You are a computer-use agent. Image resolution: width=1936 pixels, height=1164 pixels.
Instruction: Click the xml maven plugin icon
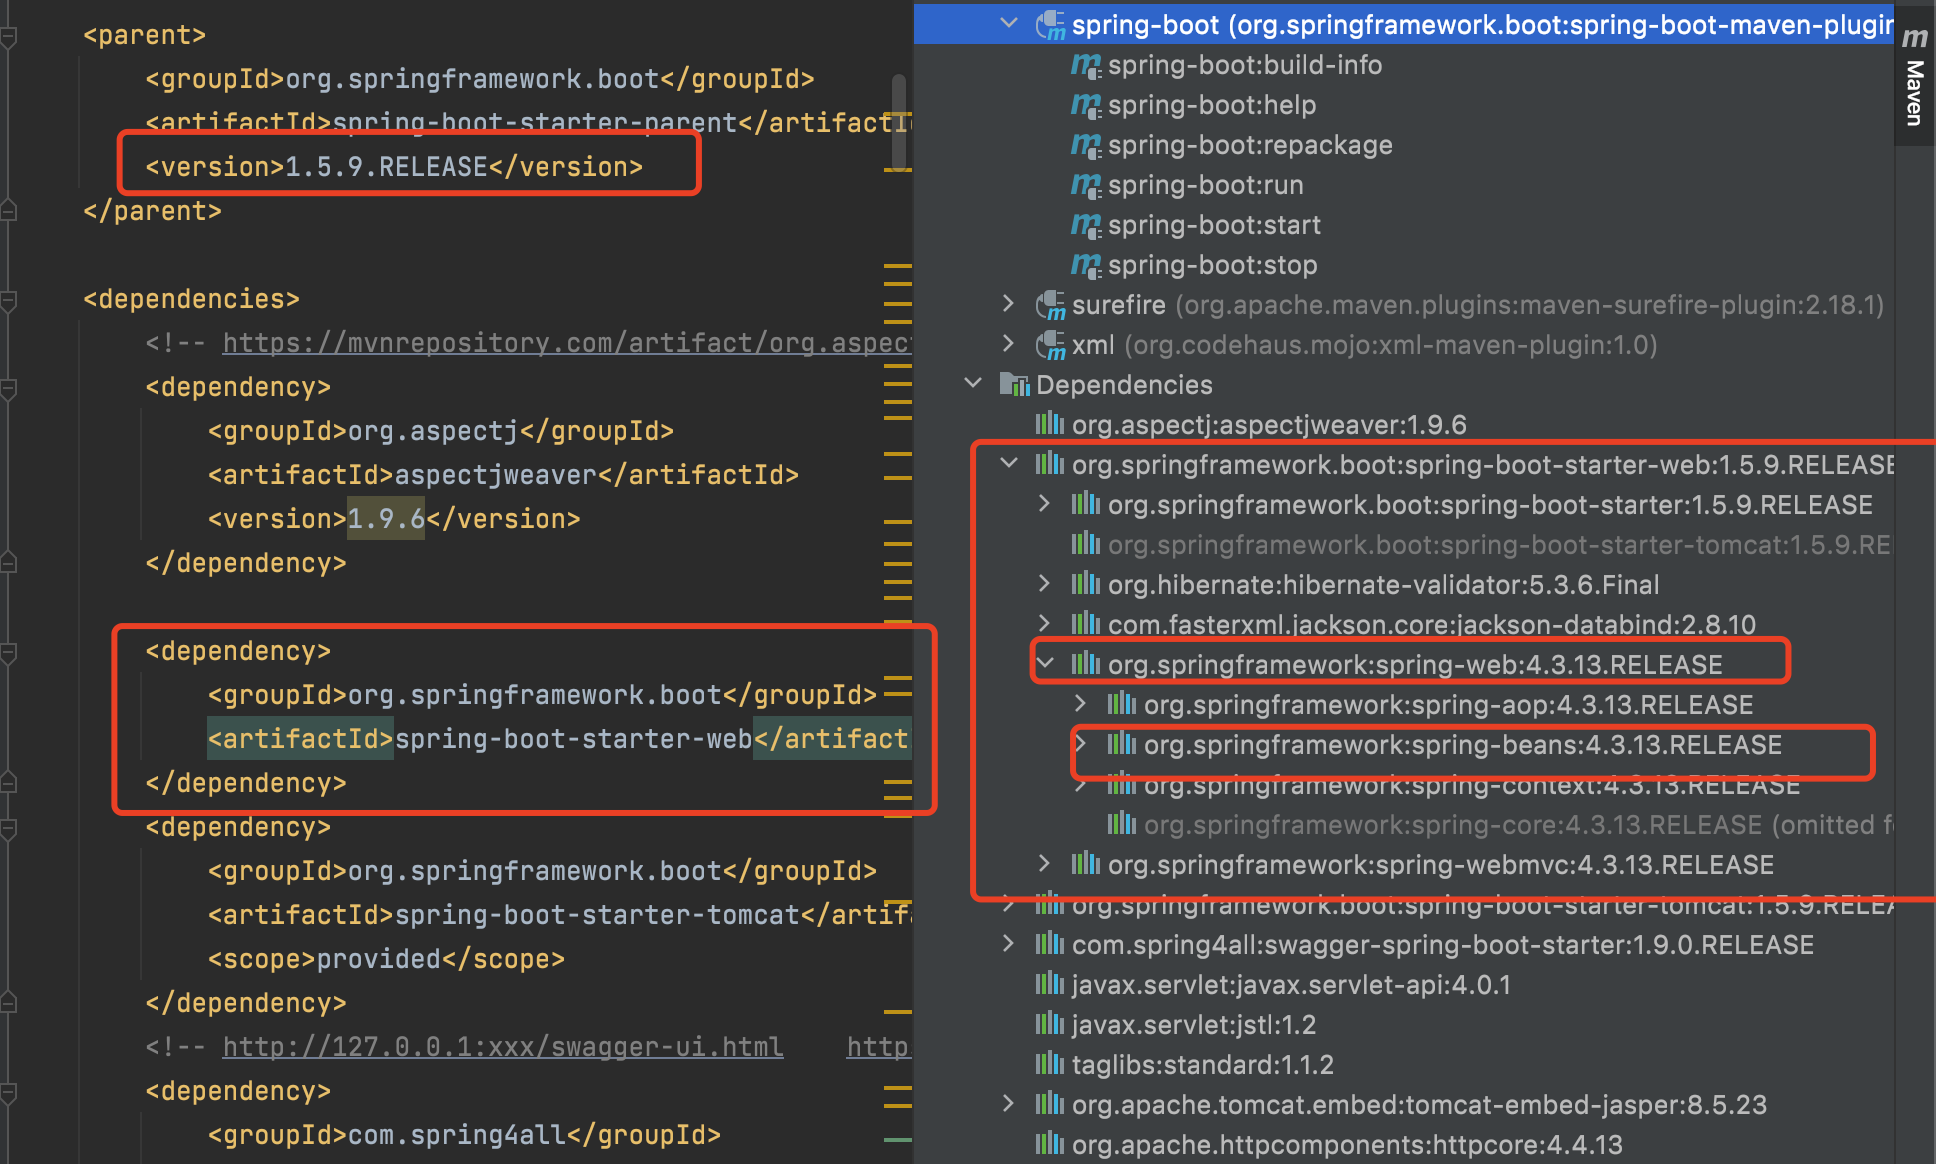pyautogui.click(x=1050, y=345)
